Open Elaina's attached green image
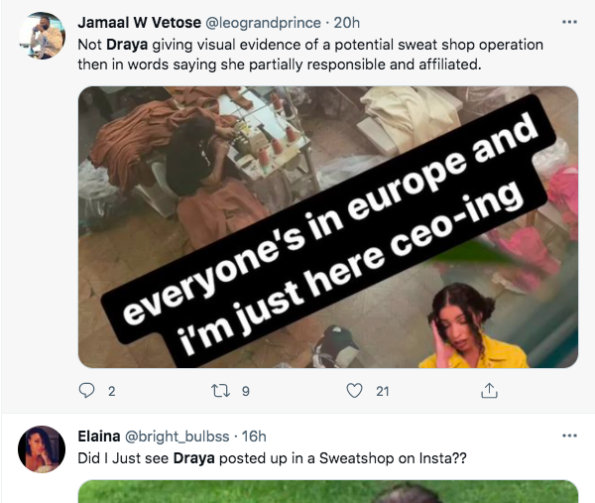Screen dimensions: 595x503 (328, 492)
